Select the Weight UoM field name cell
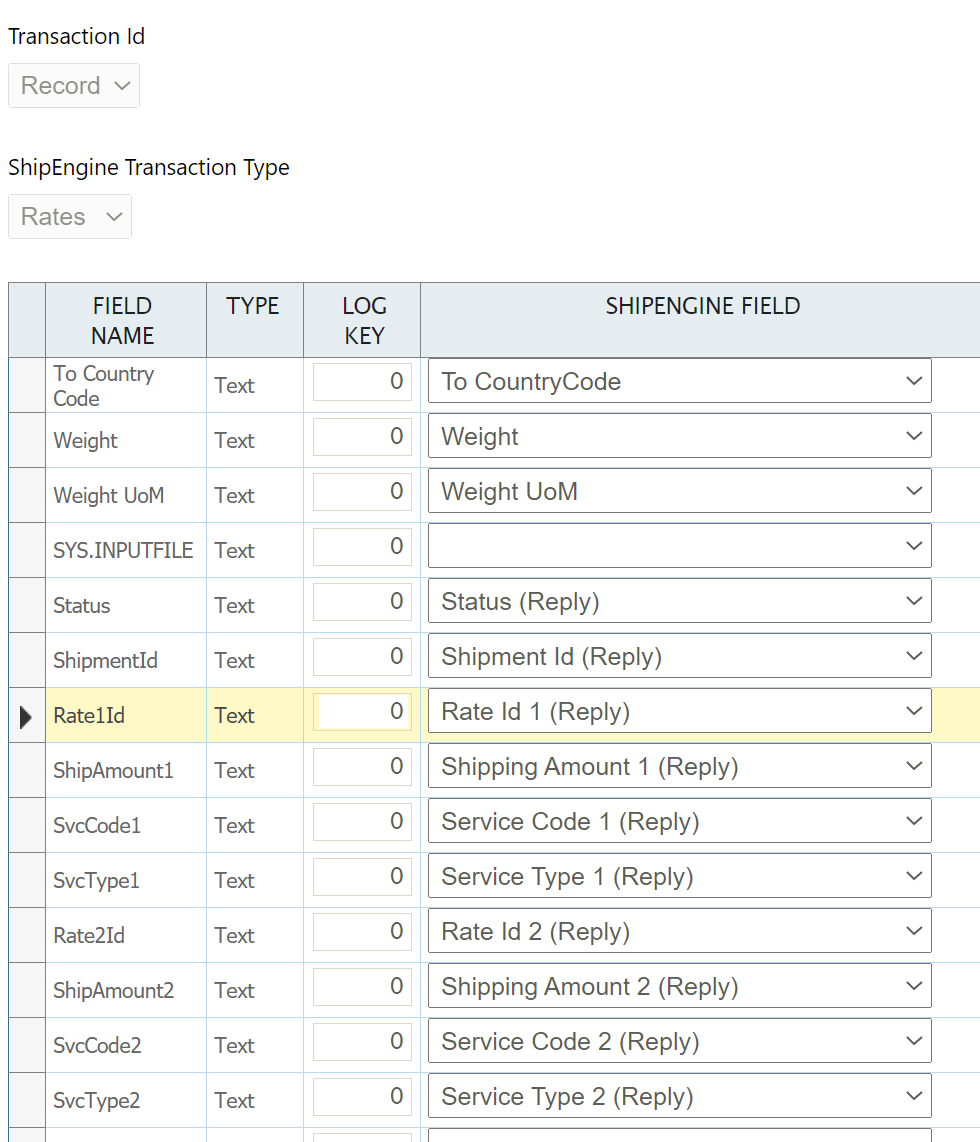This screenshot has height=1142, width=980. coord(125,495)
